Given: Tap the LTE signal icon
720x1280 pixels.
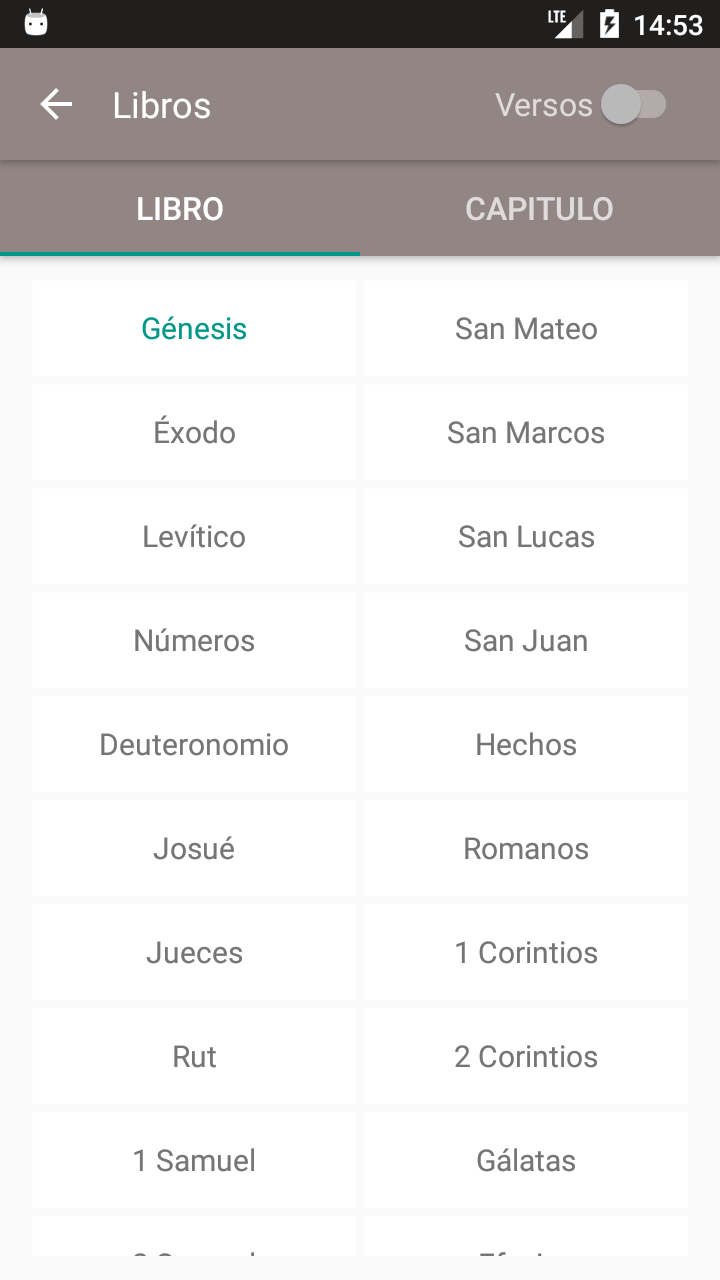Looking at the screenshot, I should click(565, 23).
